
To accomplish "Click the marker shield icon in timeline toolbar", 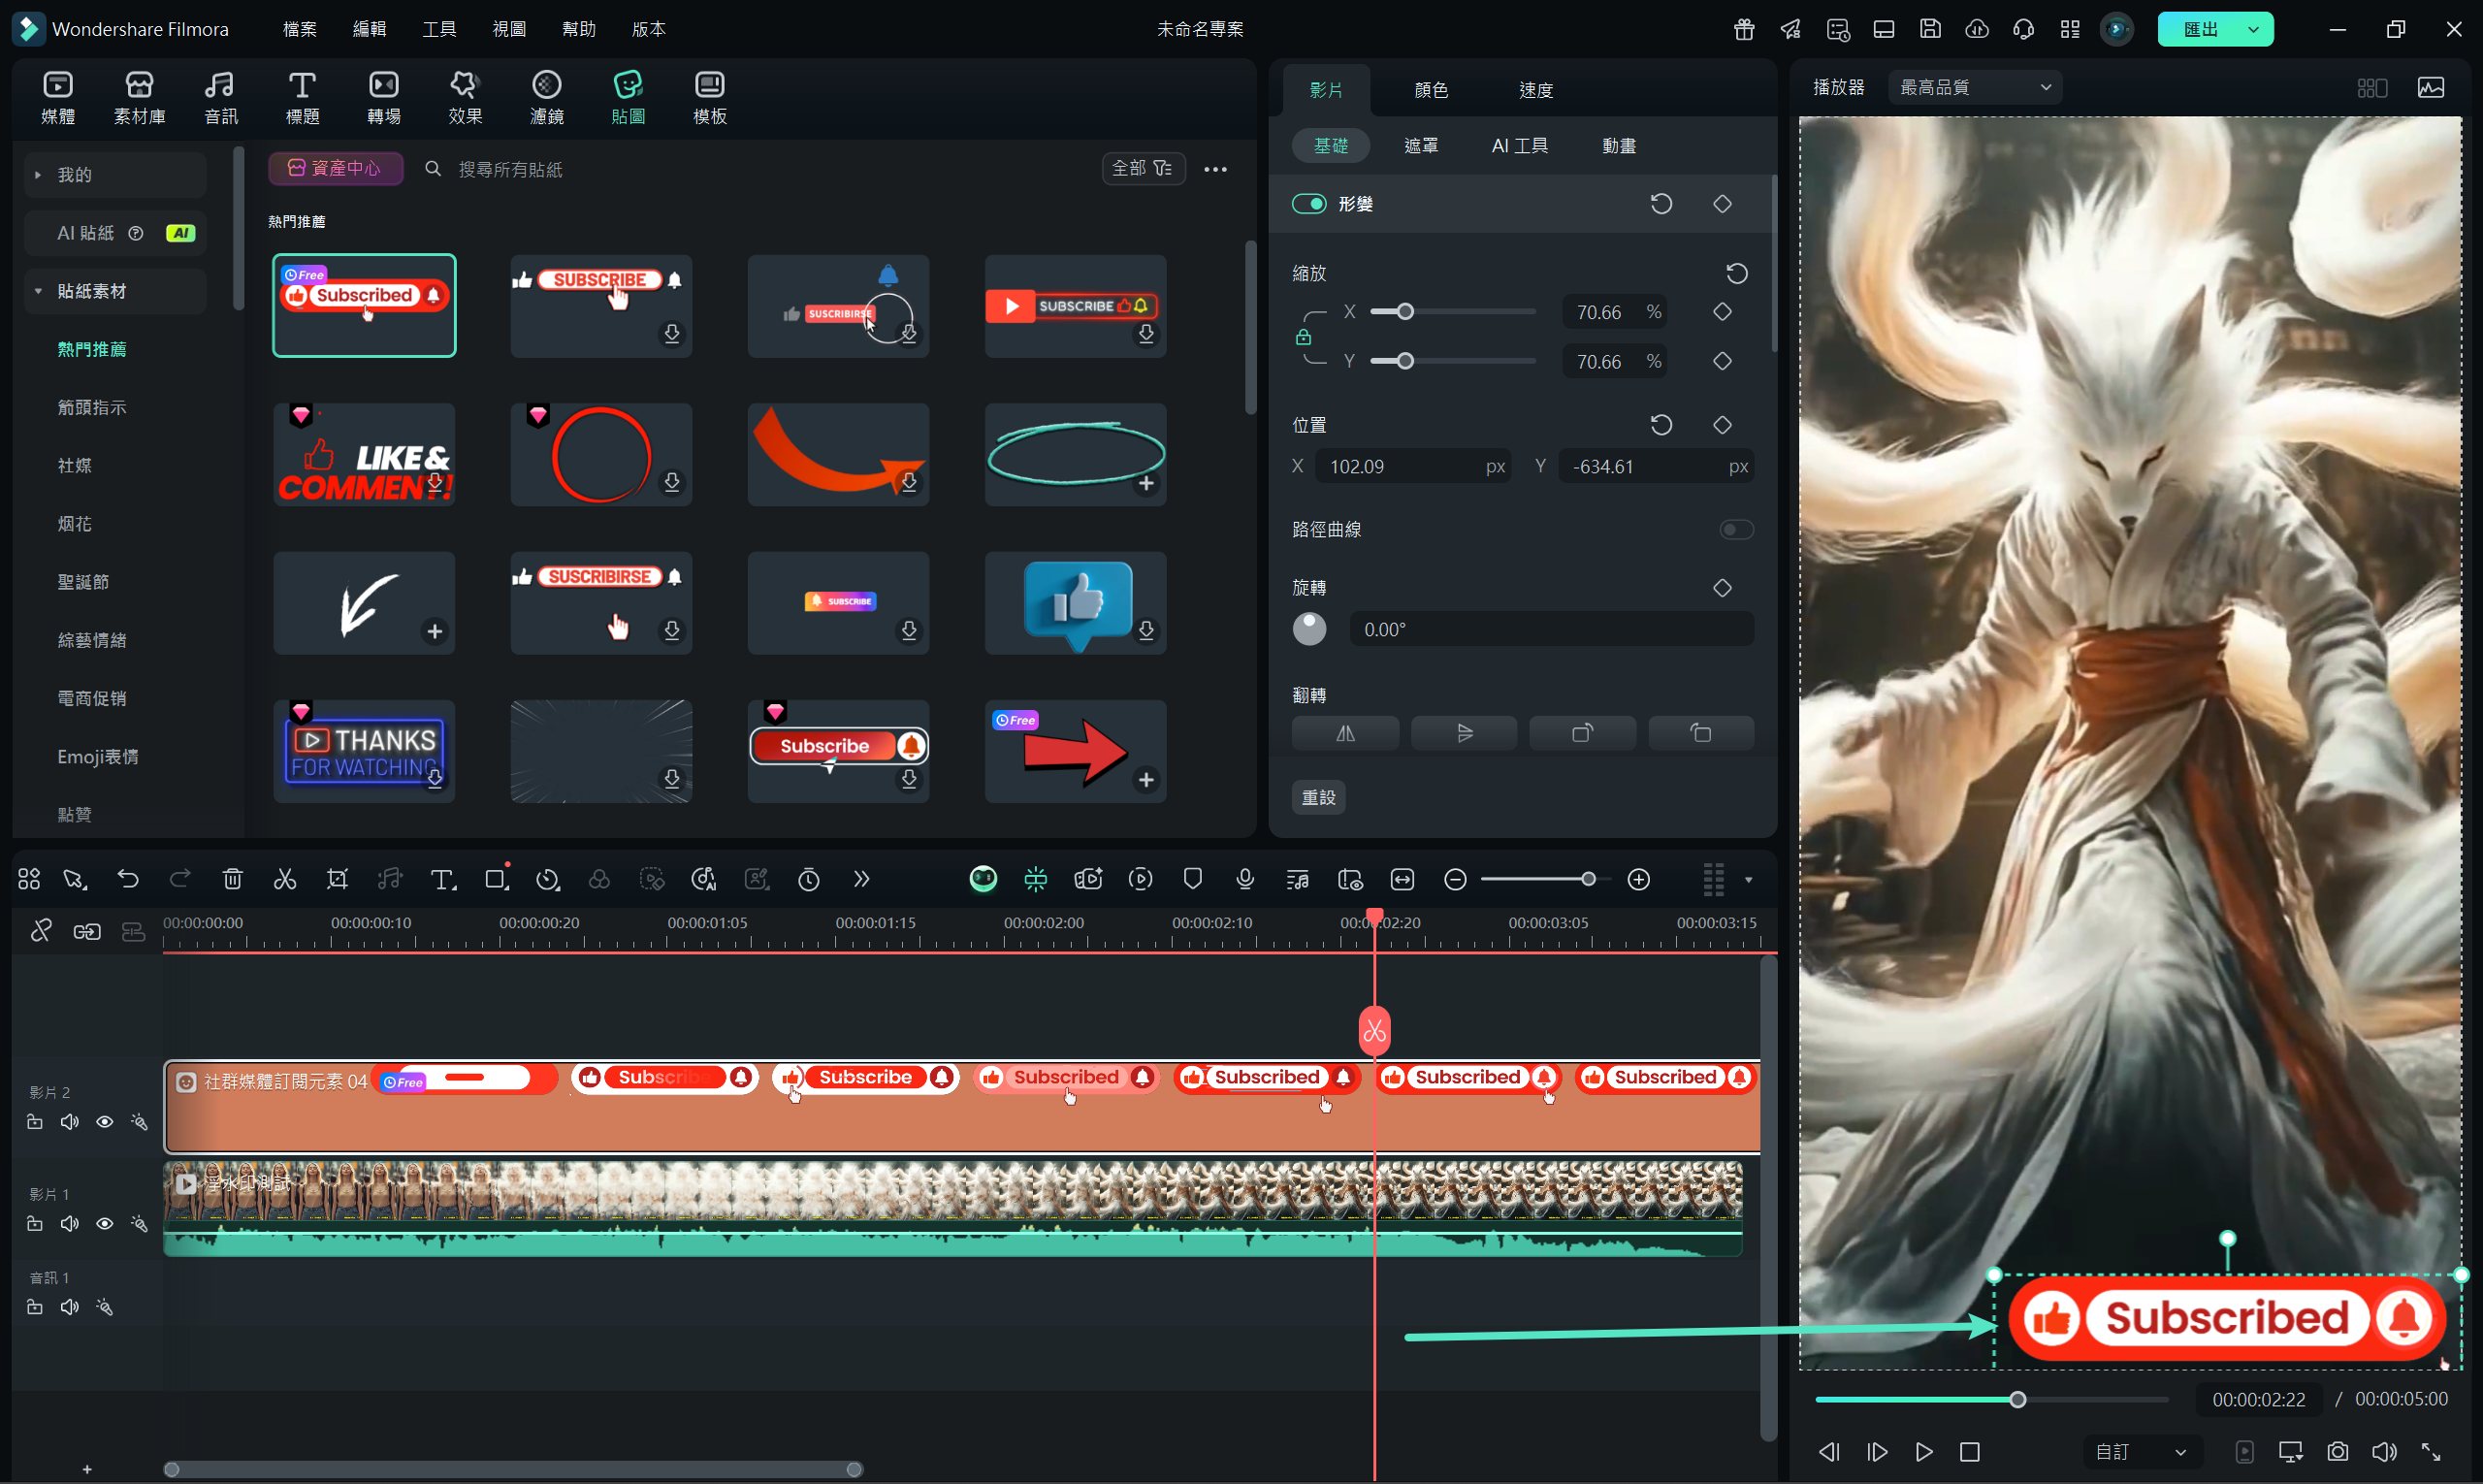I will tap(1193, 879).
